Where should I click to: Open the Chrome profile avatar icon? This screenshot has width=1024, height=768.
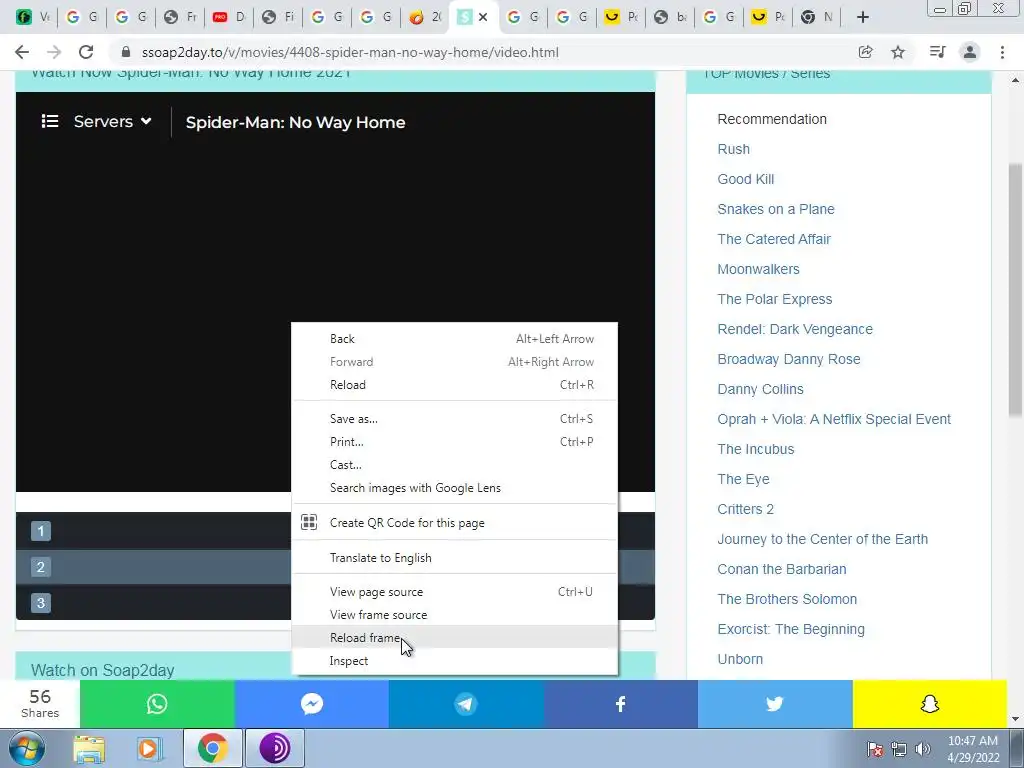(x=970, y=52)
